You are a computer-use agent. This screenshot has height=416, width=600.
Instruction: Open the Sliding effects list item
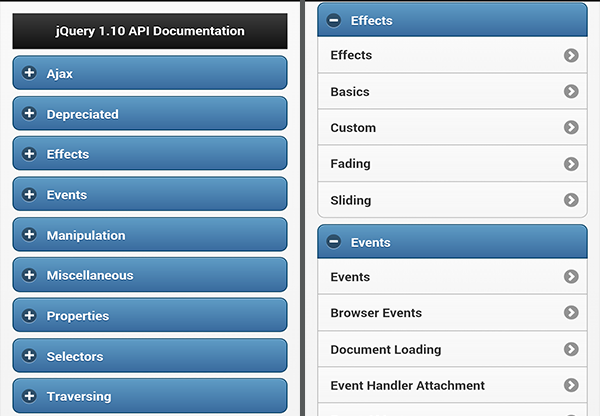coord(452,200)
